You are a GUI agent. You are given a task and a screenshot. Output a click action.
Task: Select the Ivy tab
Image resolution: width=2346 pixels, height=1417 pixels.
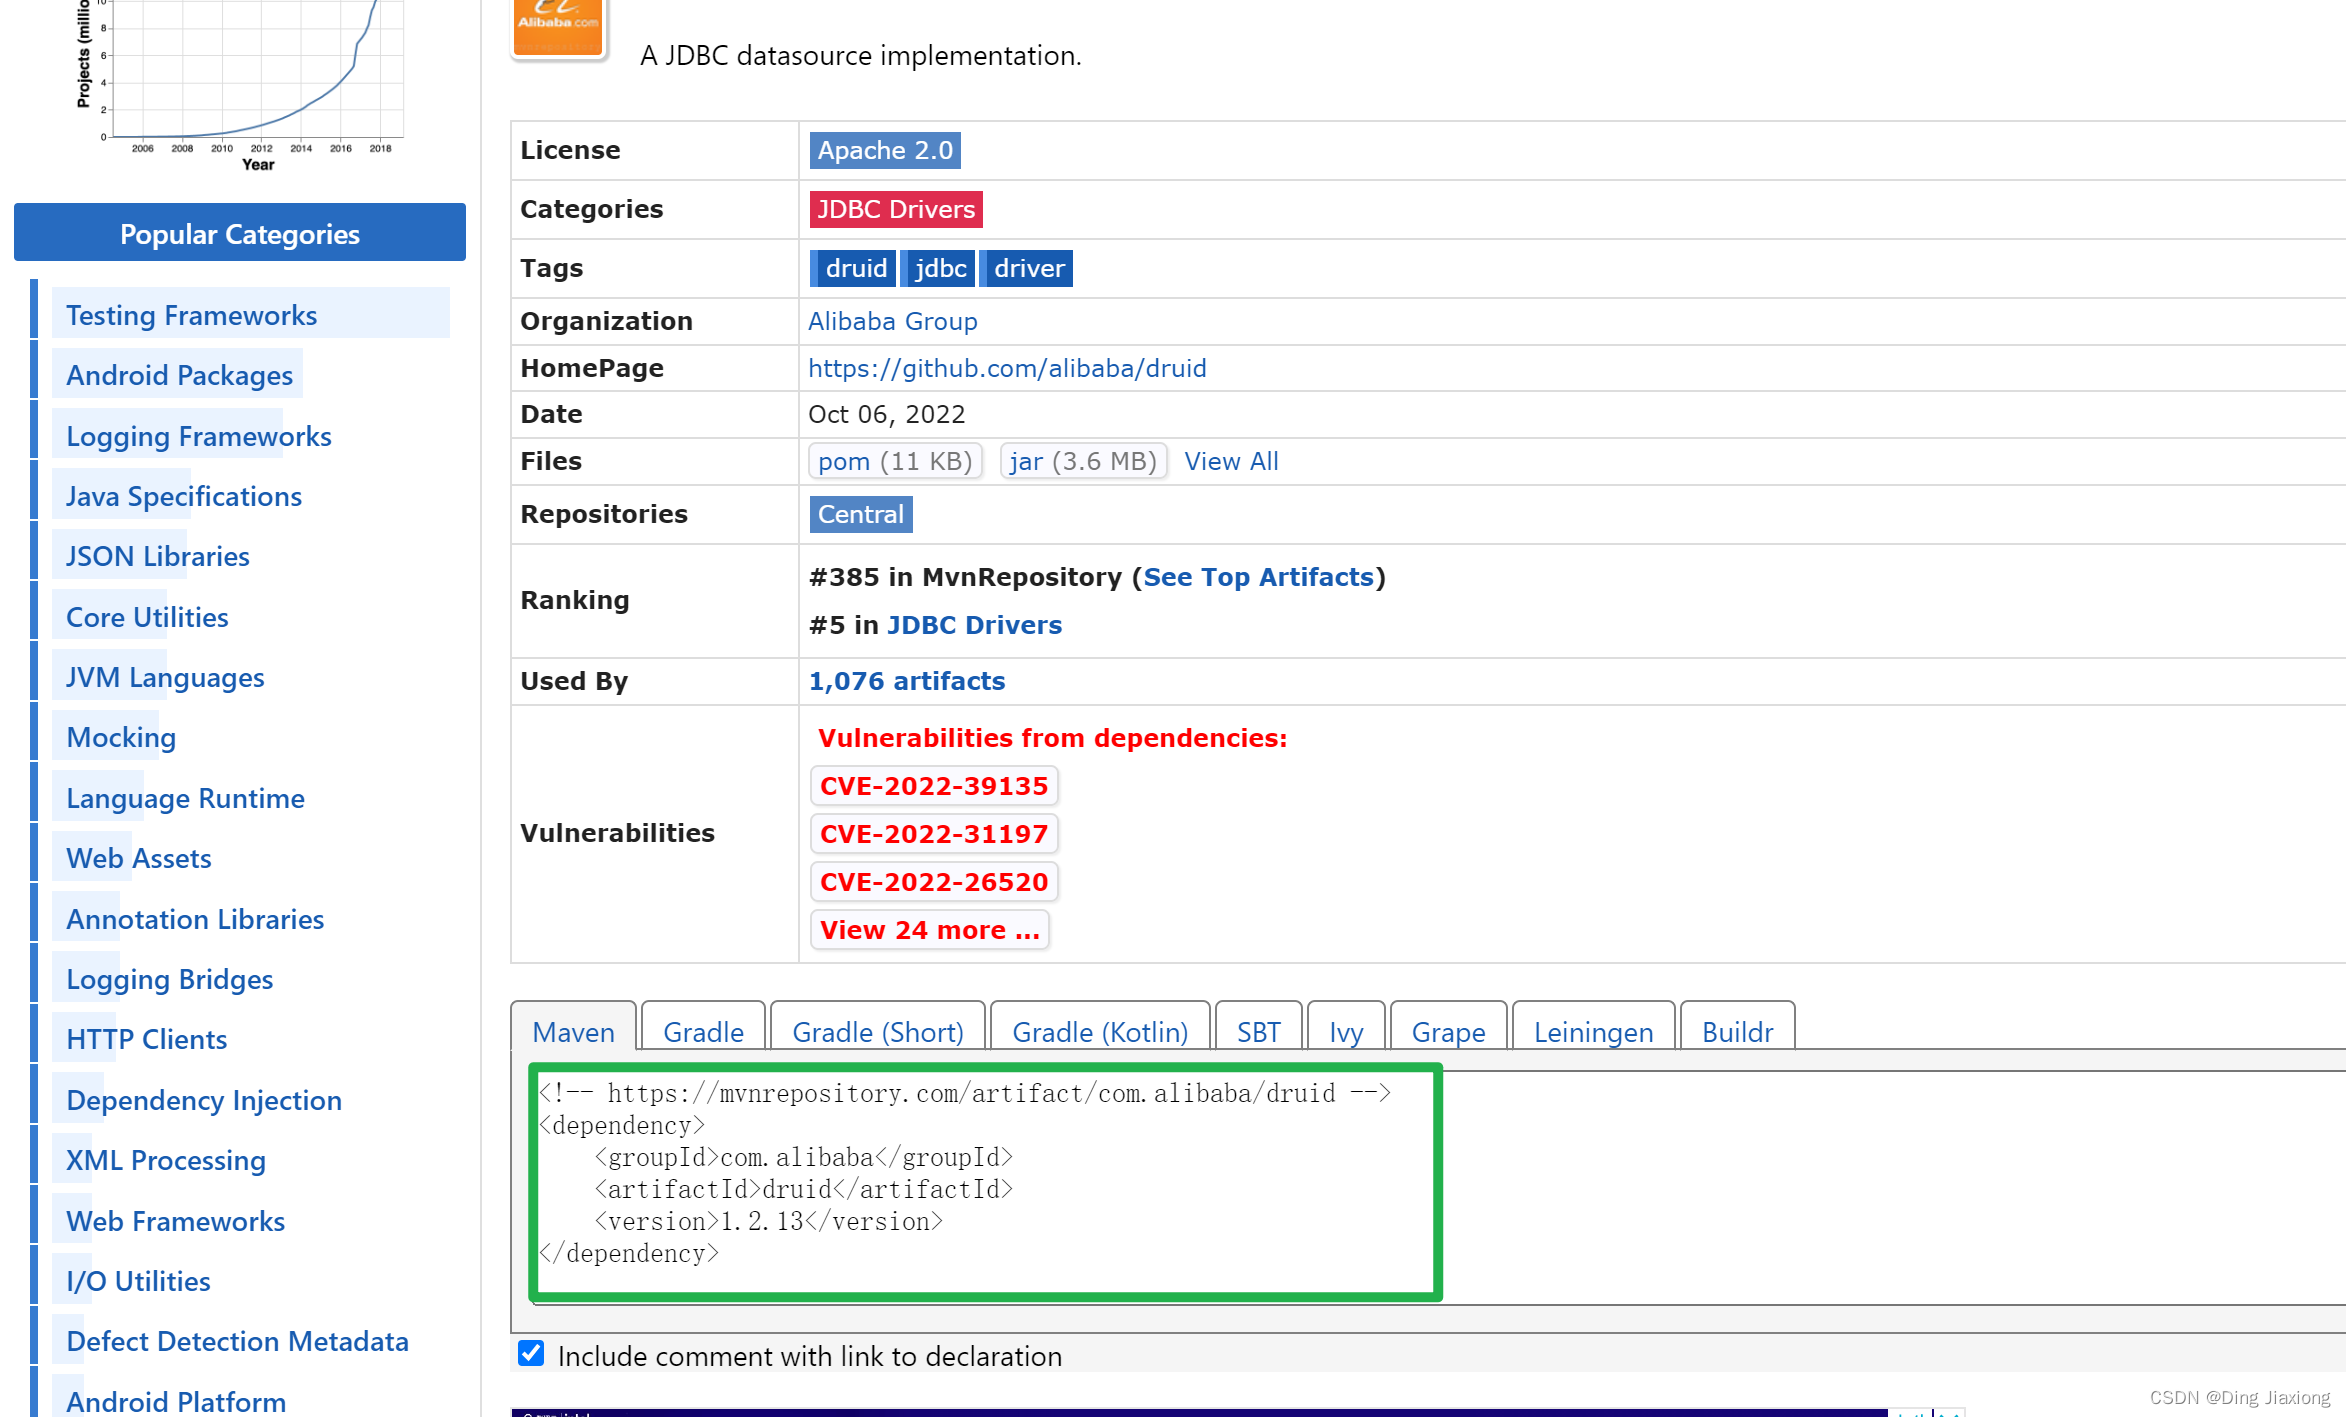(x=1346, y=1031)
